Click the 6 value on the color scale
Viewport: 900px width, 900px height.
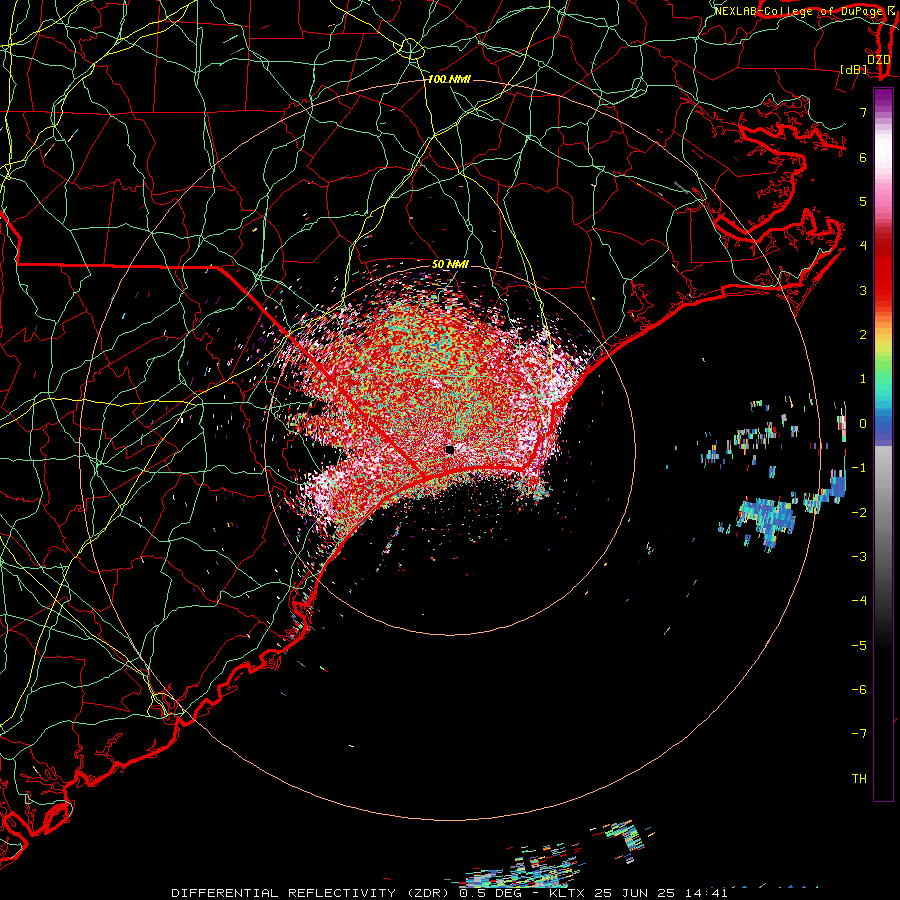(x=863, y=157)
